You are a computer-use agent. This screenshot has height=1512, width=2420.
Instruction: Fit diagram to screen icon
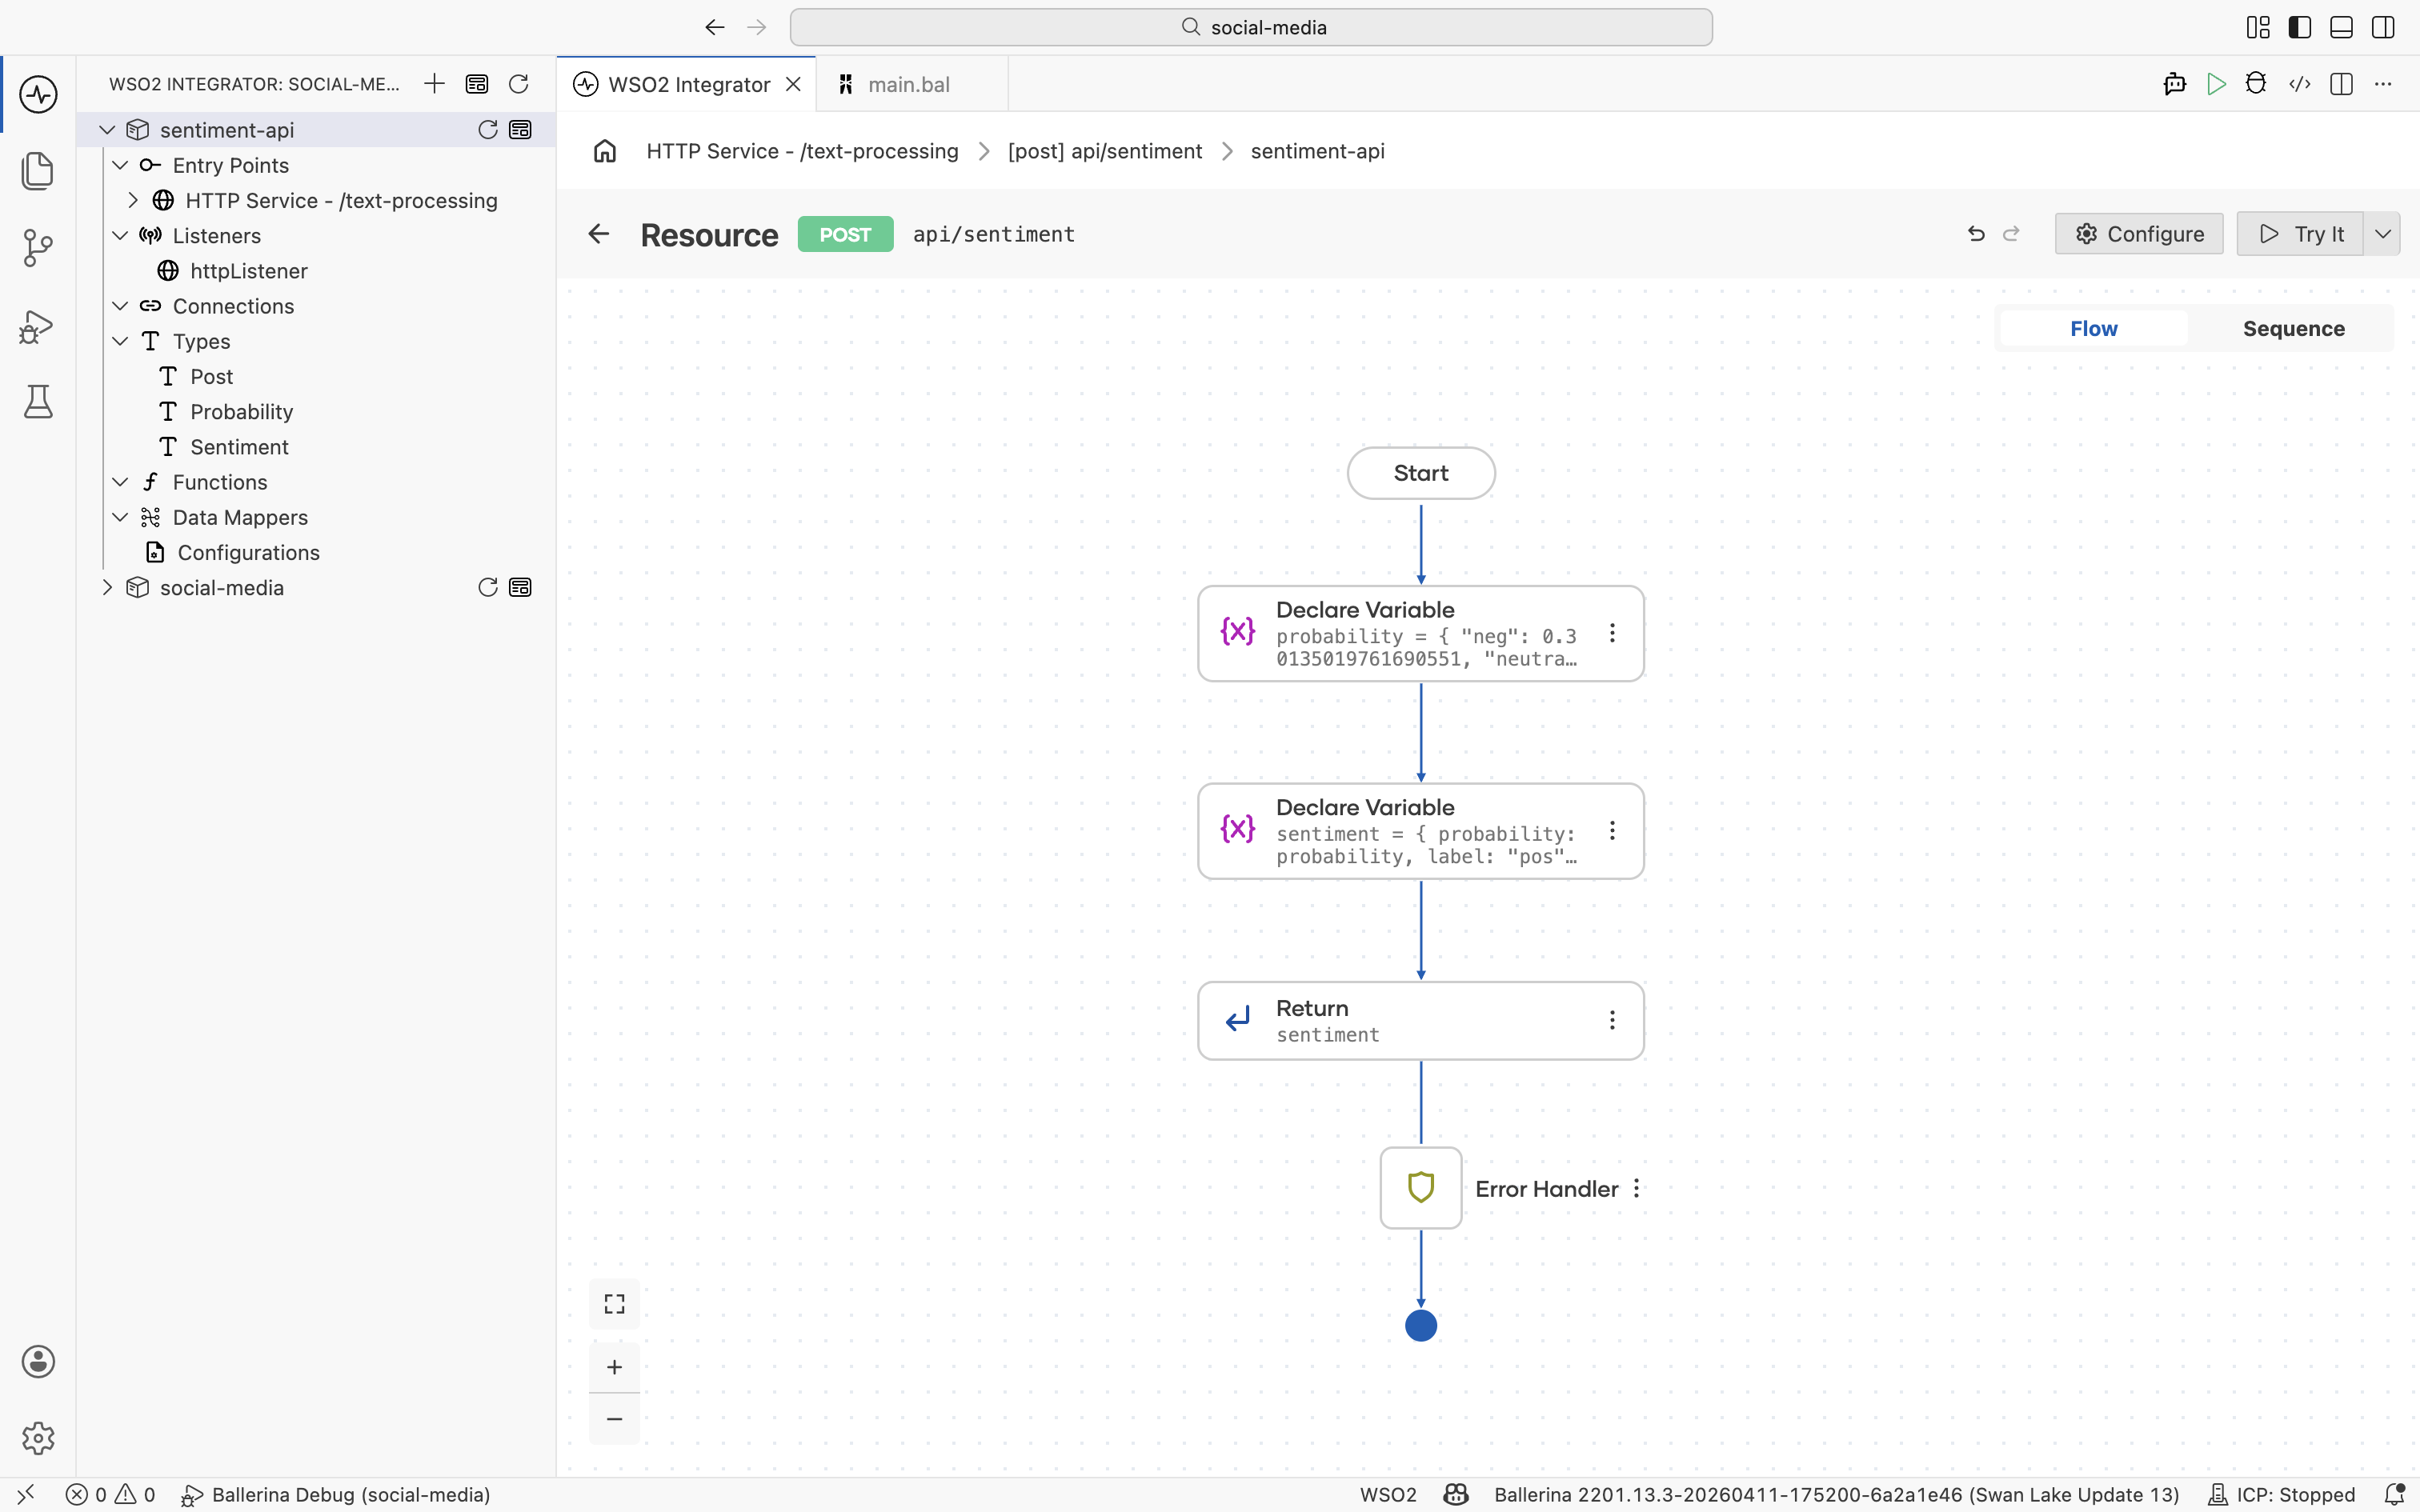614,1304
